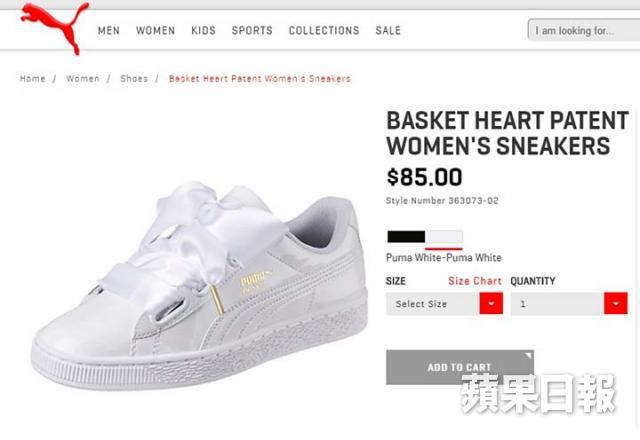Expand the Select Size dropdown
The image size is (640, 440).
click(x=444, y=304)
